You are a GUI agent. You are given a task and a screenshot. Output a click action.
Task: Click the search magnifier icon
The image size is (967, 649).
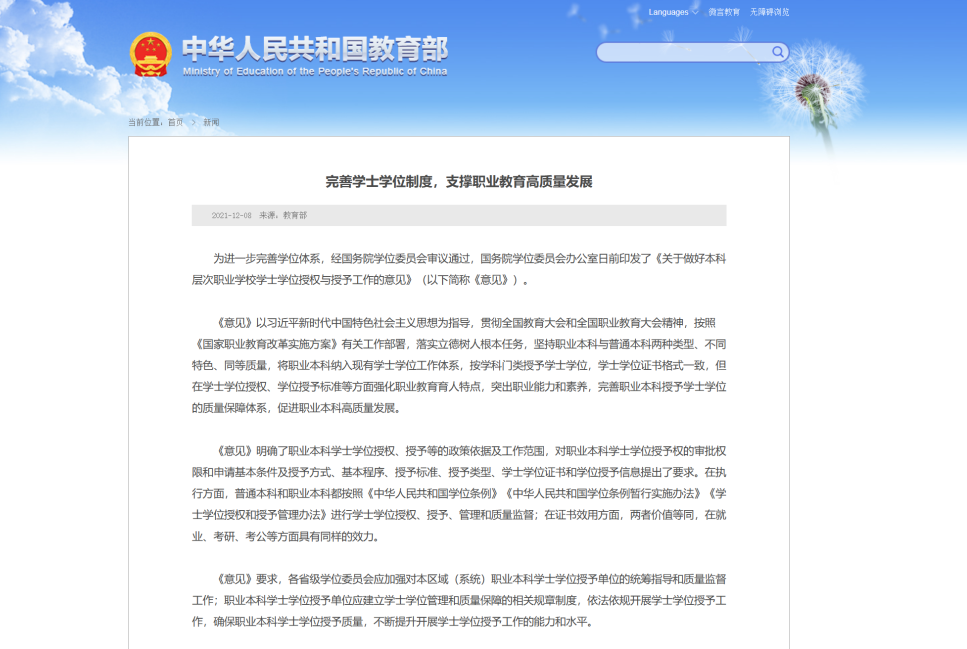(x=779, y=51)
